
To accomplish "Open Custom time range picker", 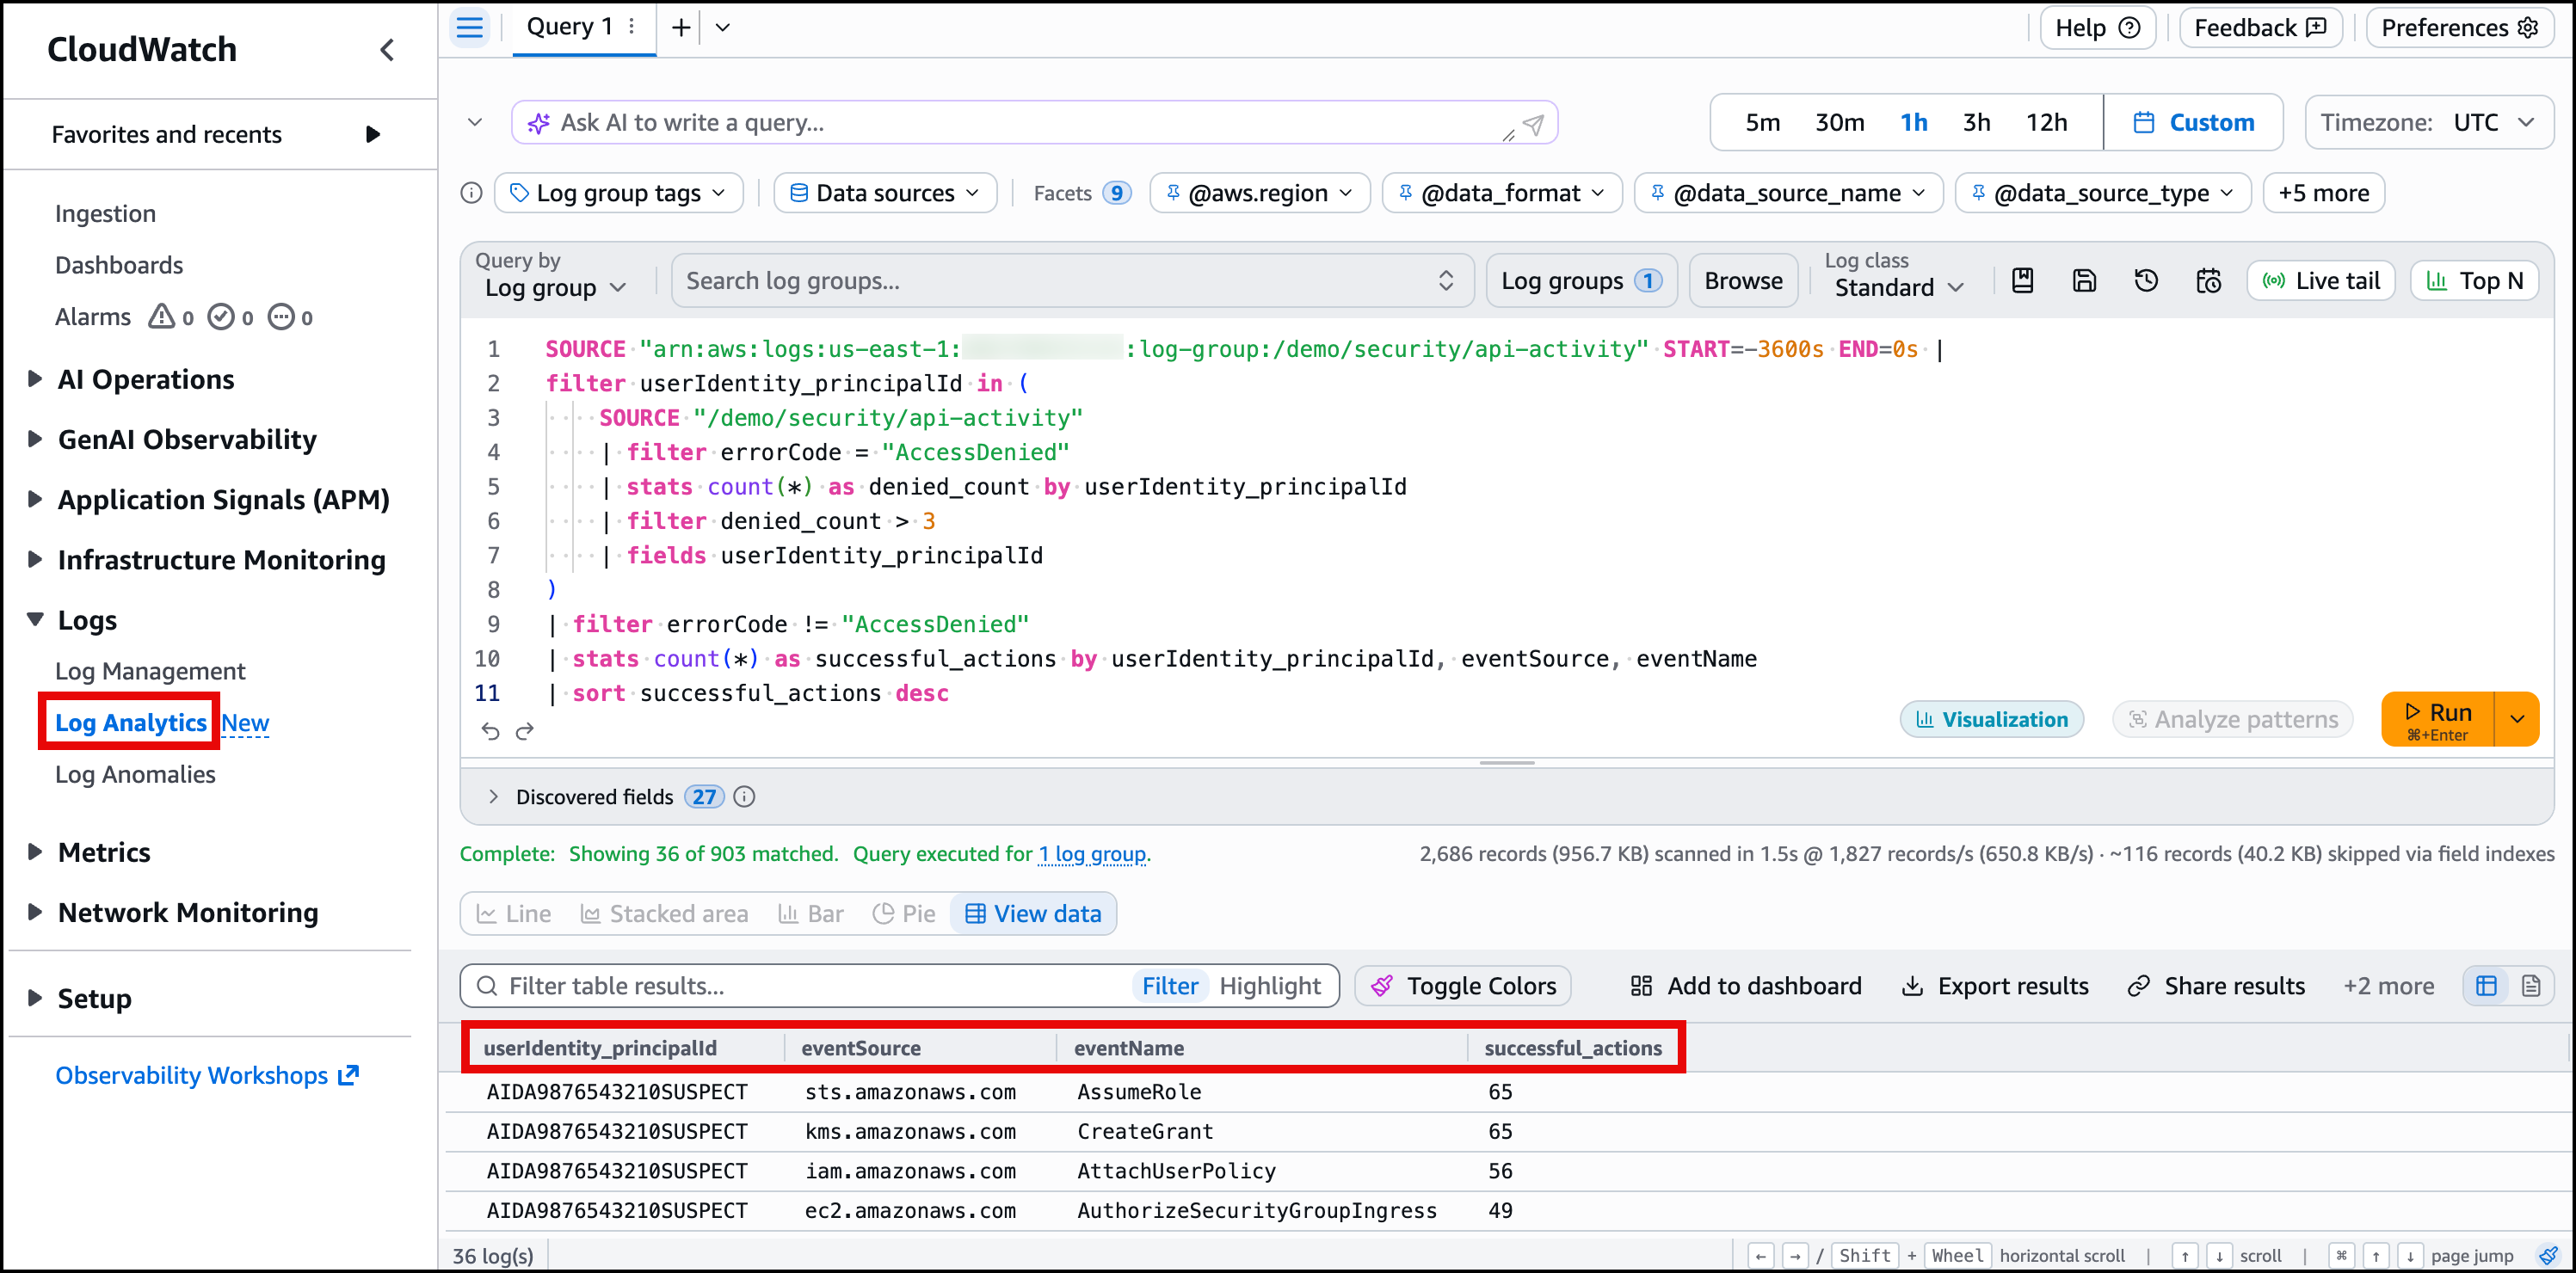I will (x=2193, y=123).
